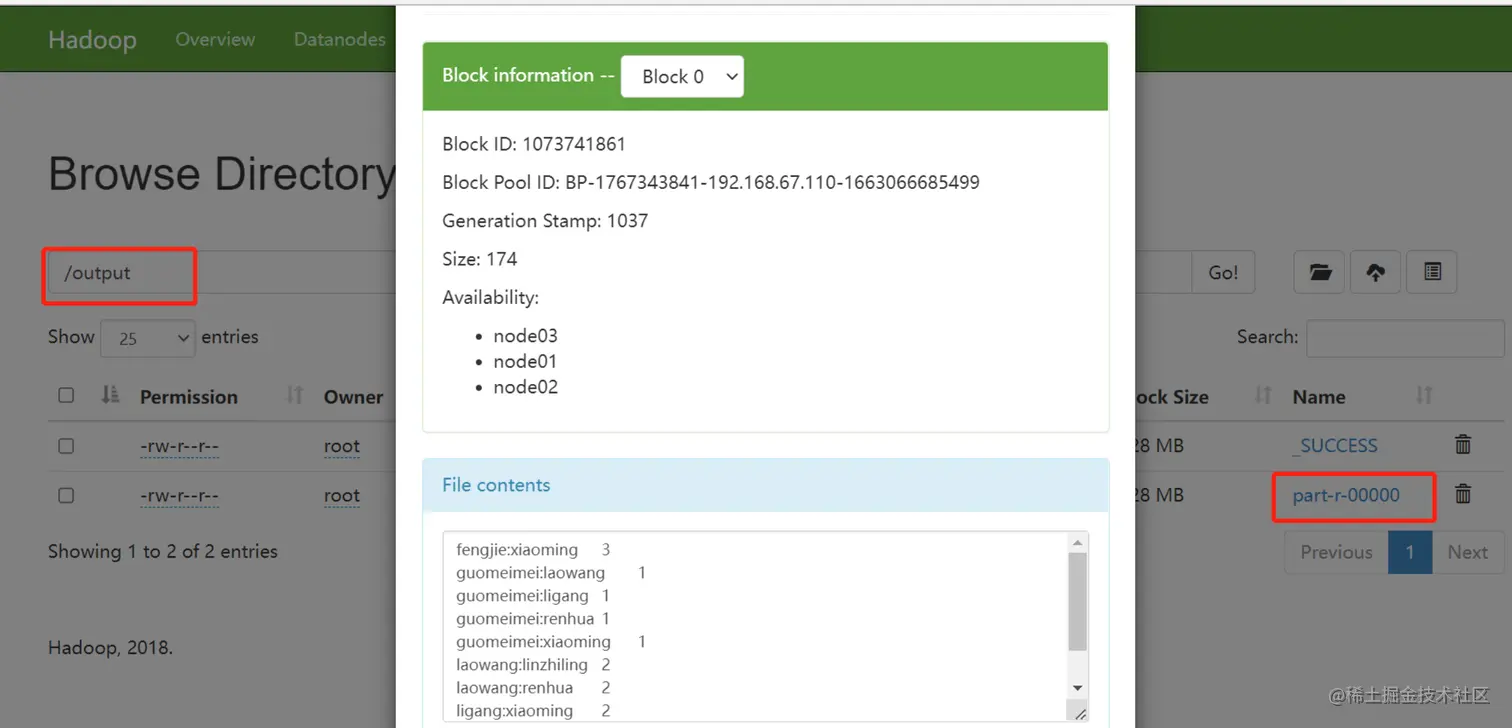Screen dimensions: 1512x728
Task: Click node01 in the Availability list
Action: coord(525,361)
